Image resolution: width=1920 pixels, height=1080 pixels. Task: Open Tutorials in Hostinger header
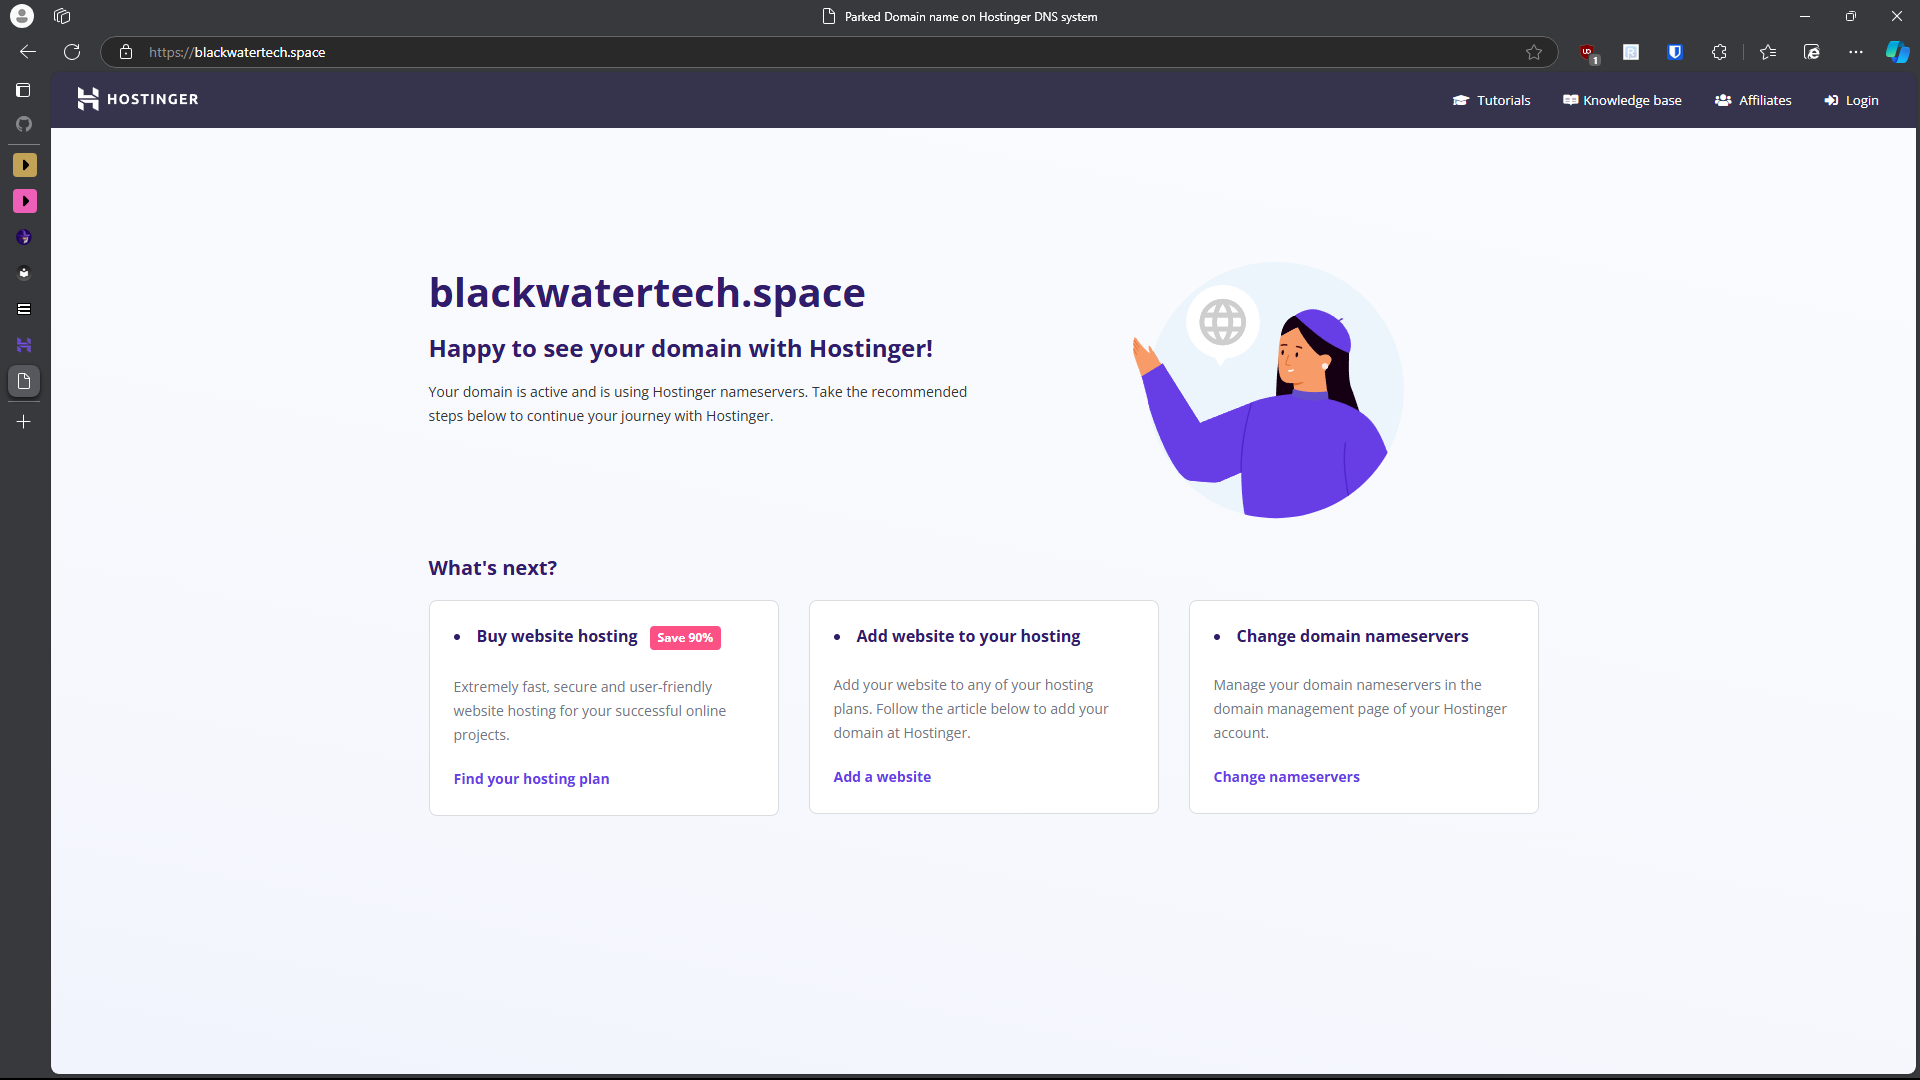pos(1491,100)
